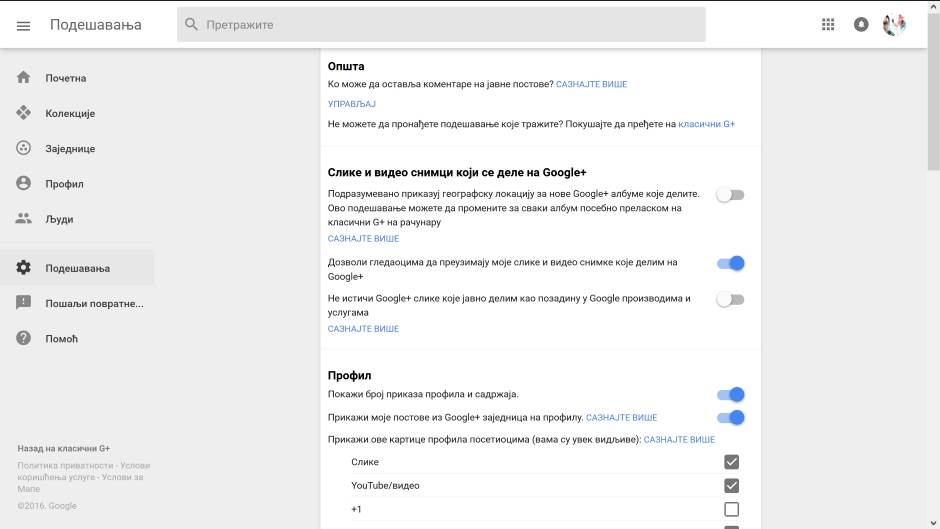Open the notifications bell
The image size is (940, 529).
pos(861,25)
